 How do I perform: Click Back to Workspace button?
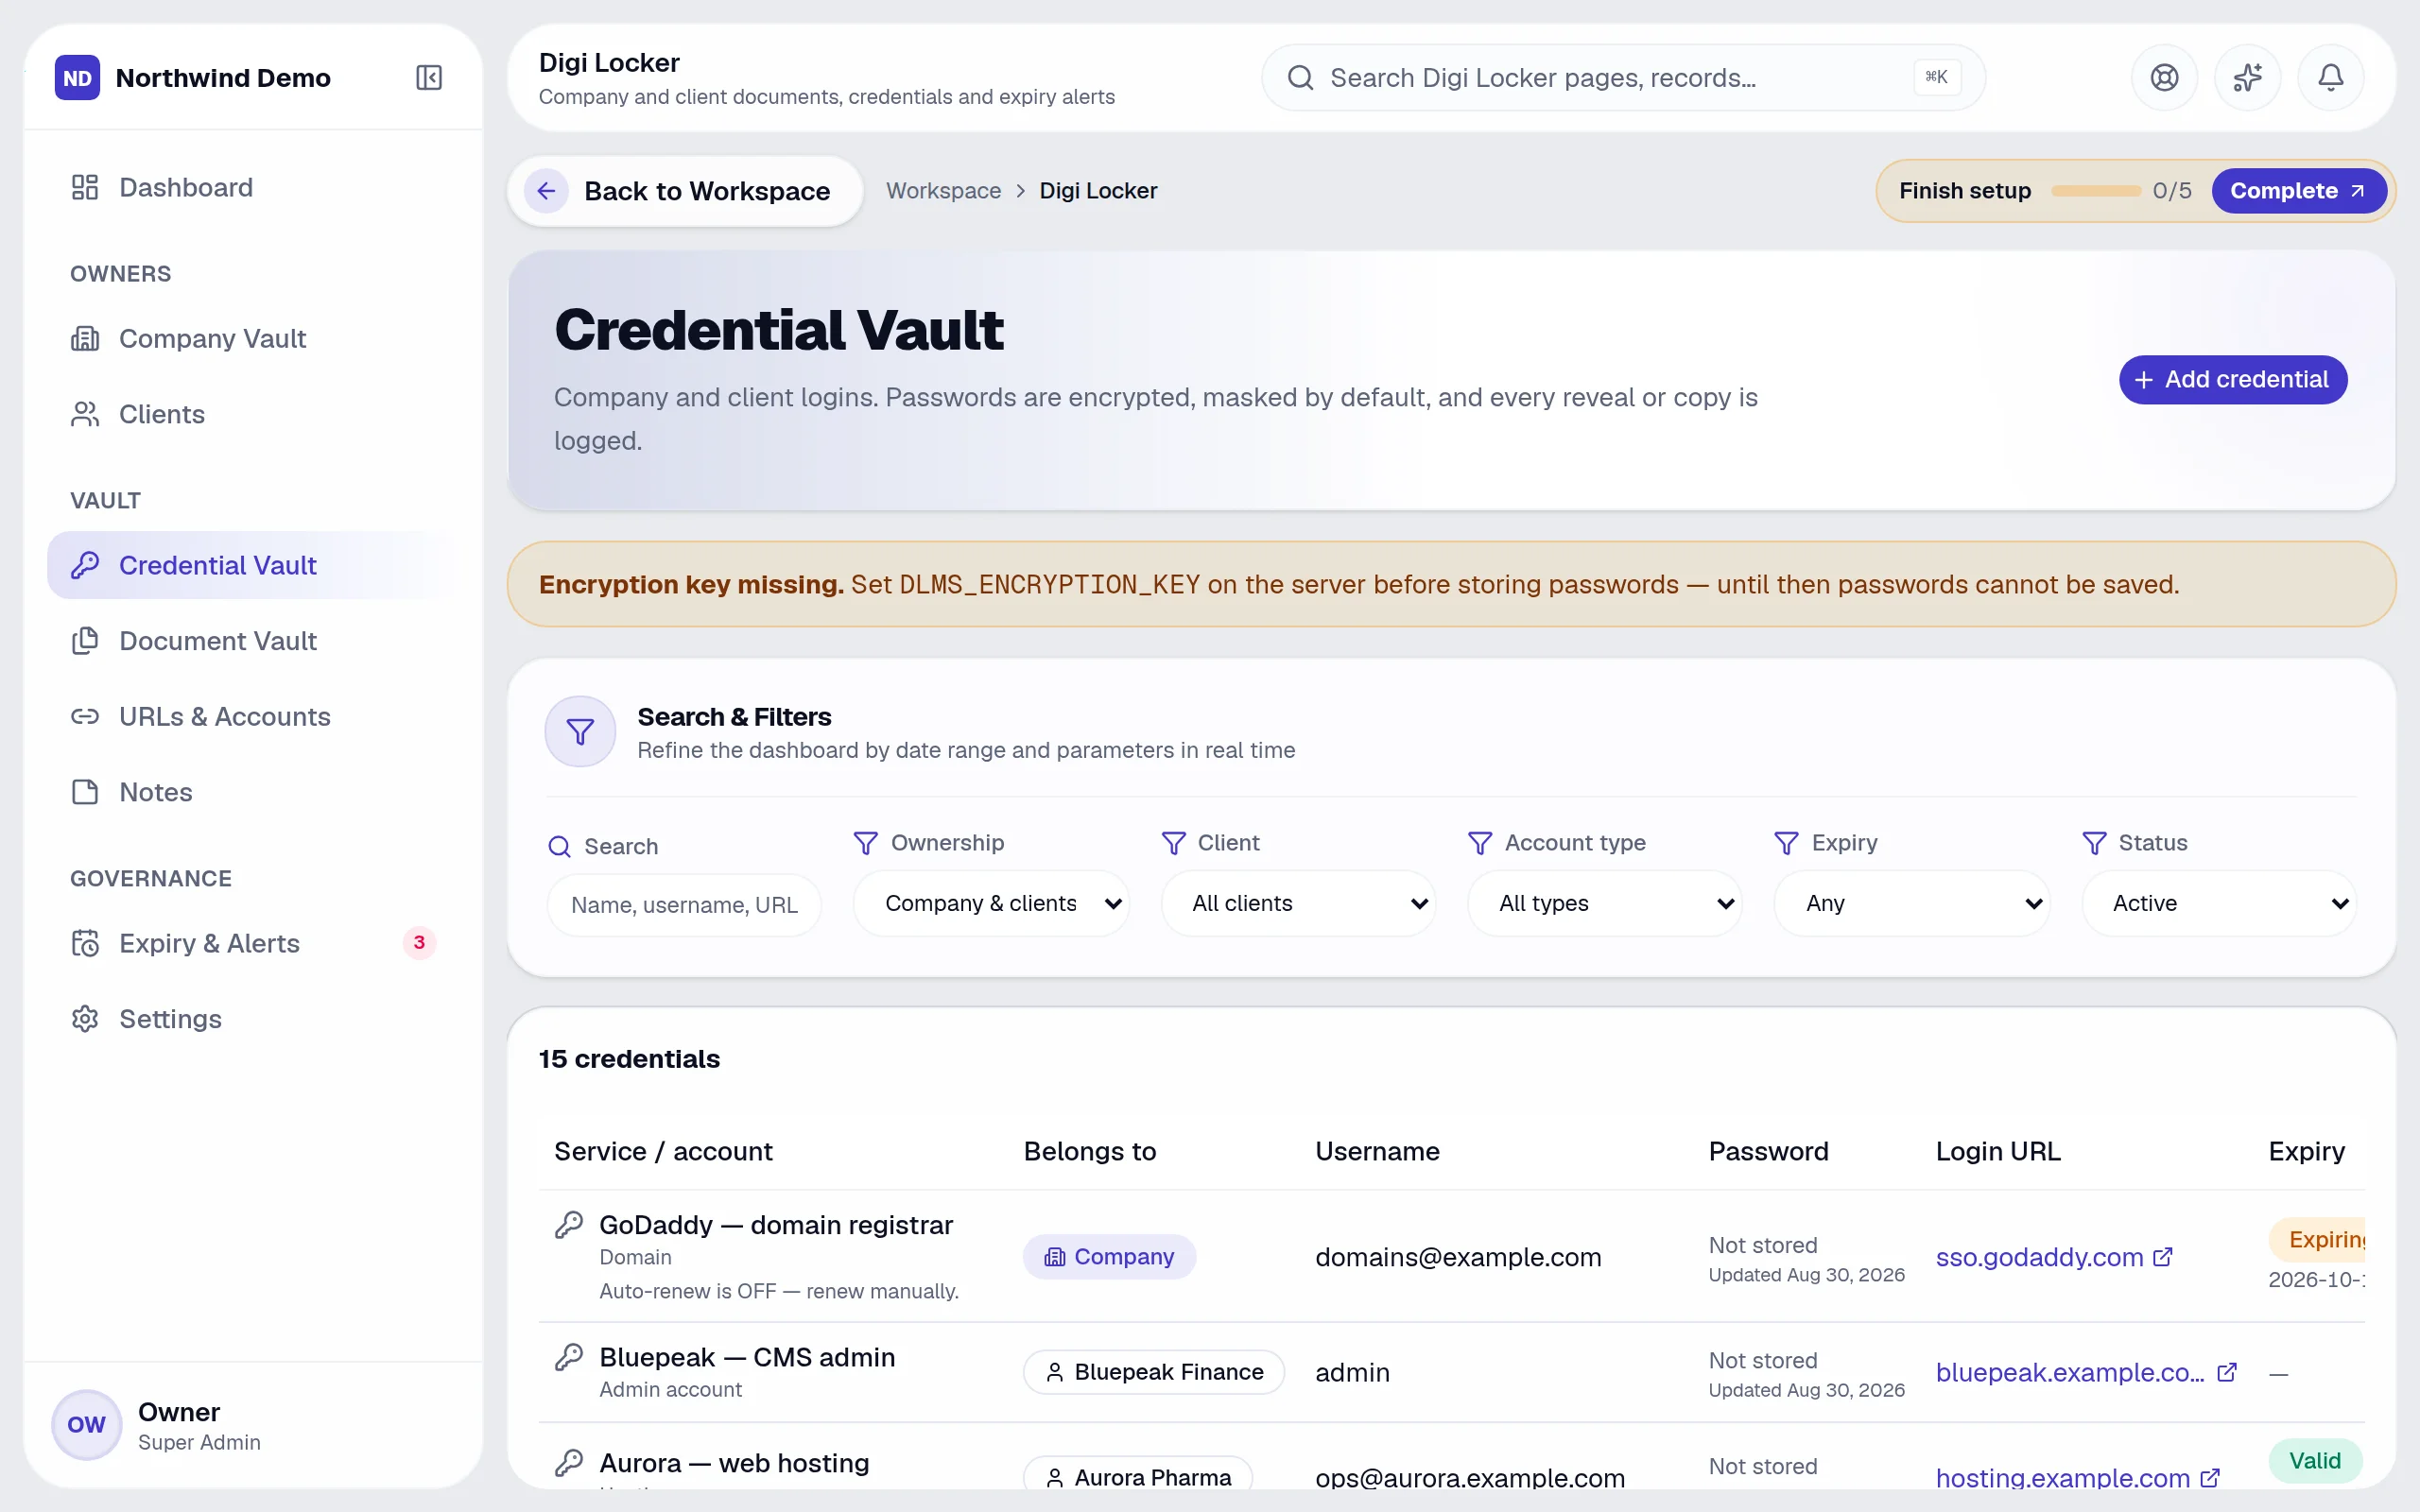click(x=685, y=191)
